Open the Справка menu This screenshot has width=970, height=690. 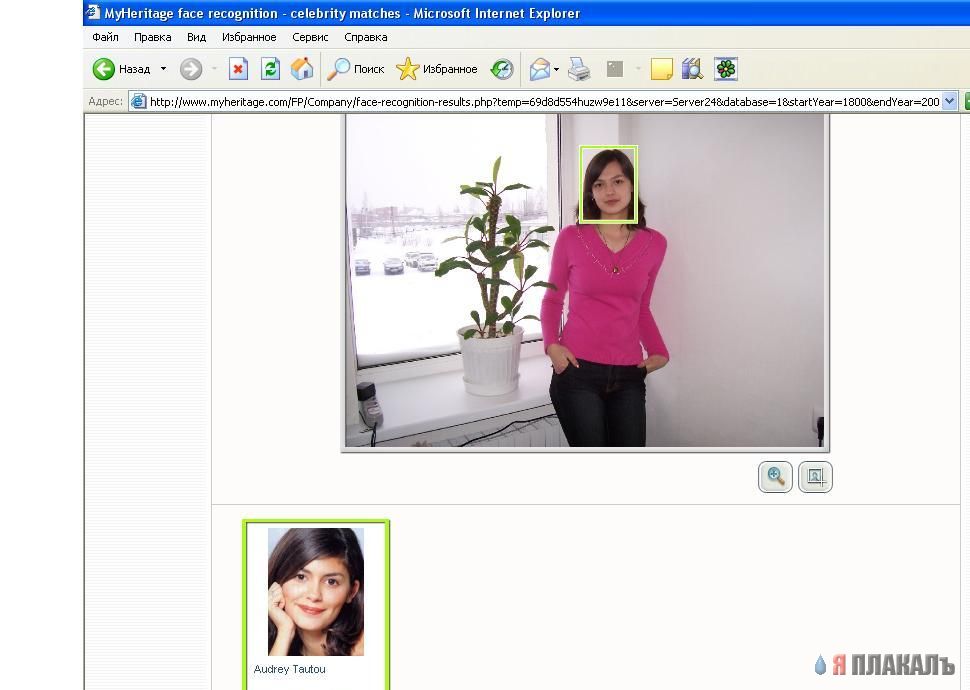pyautogui.click(x=366, y=37)
